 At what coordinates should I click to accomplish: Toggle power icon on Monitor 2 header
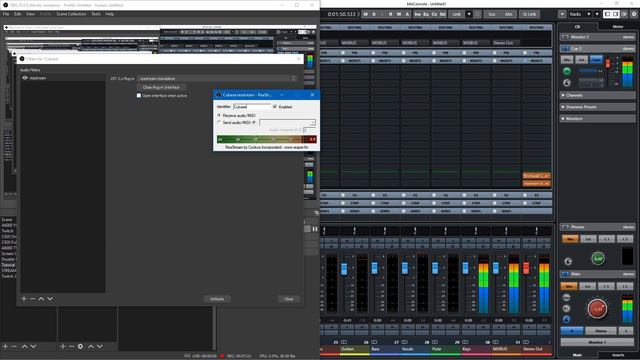(x=565, y=37)
